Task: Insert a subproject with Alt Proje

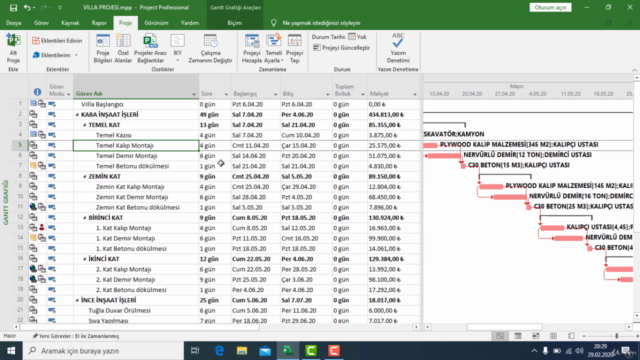Action: coord(13,49)
